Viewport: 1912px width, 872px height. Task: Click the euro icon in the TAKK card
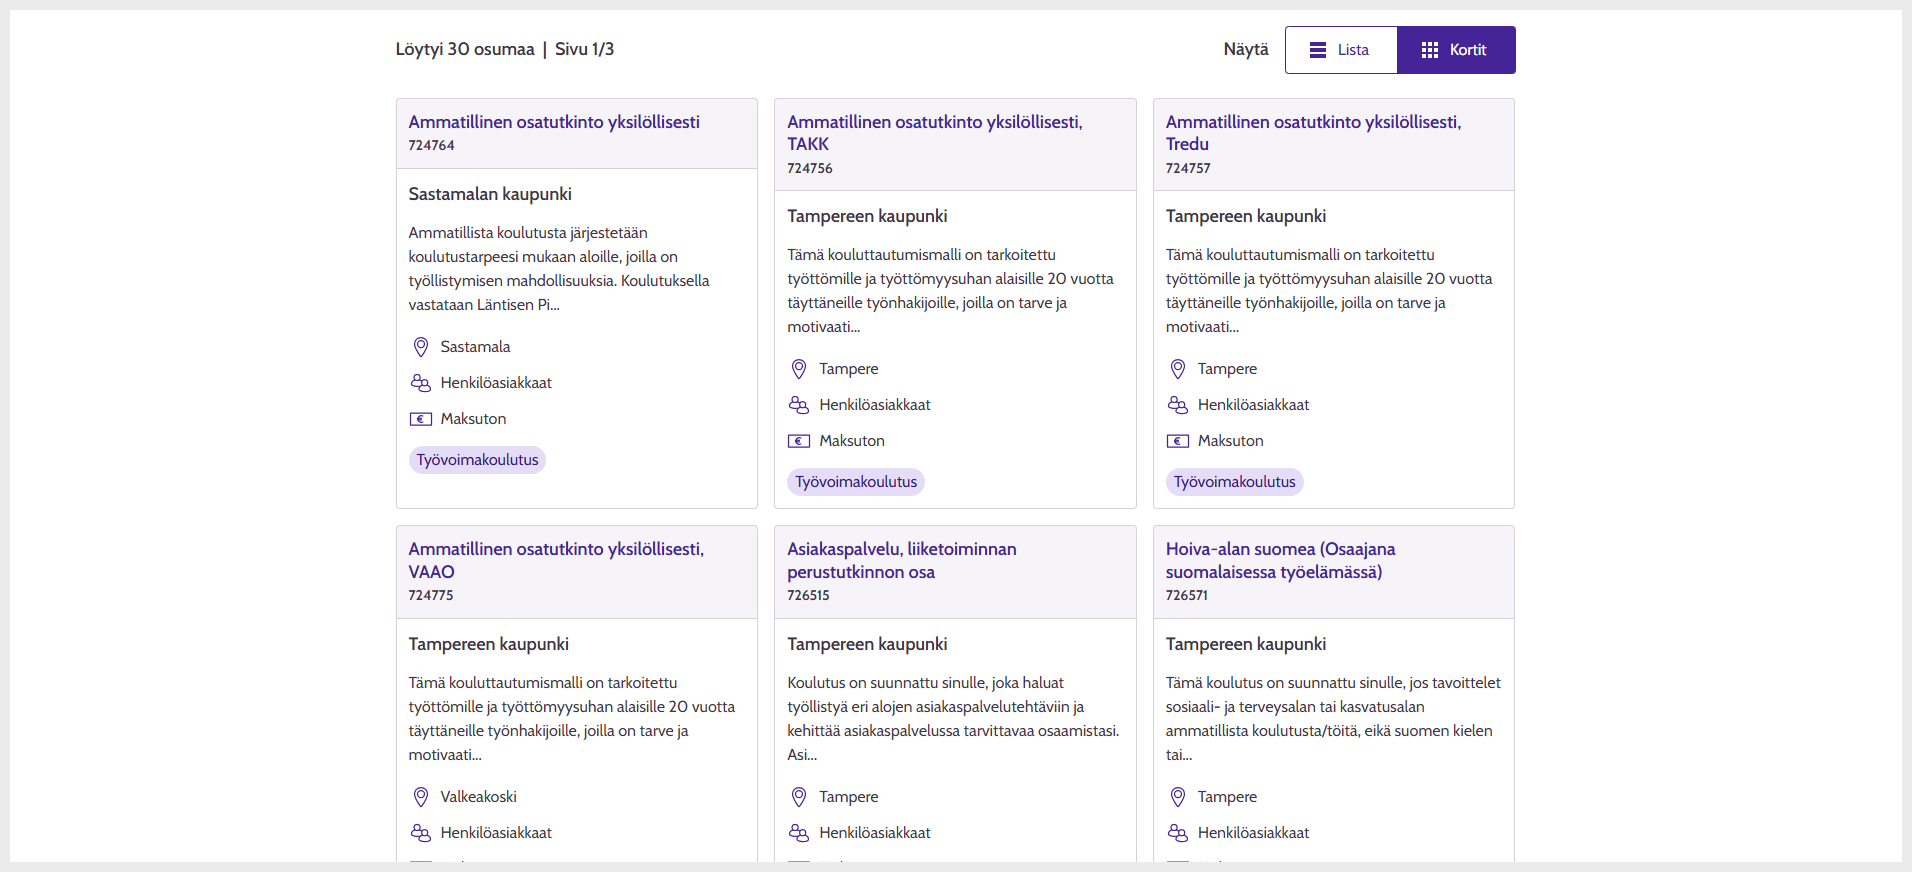click(x=799, y=441)
